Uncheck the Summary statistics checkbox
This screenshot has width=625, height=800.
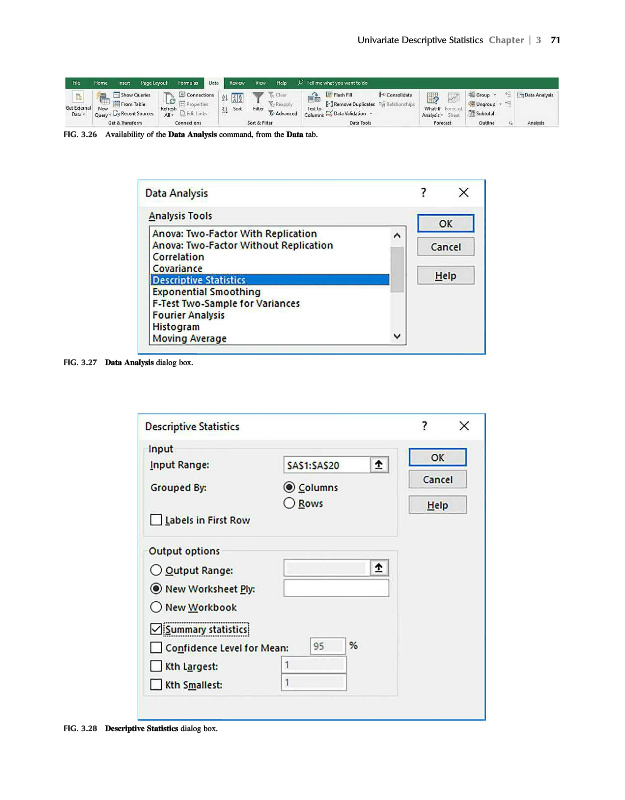point(155,628)
